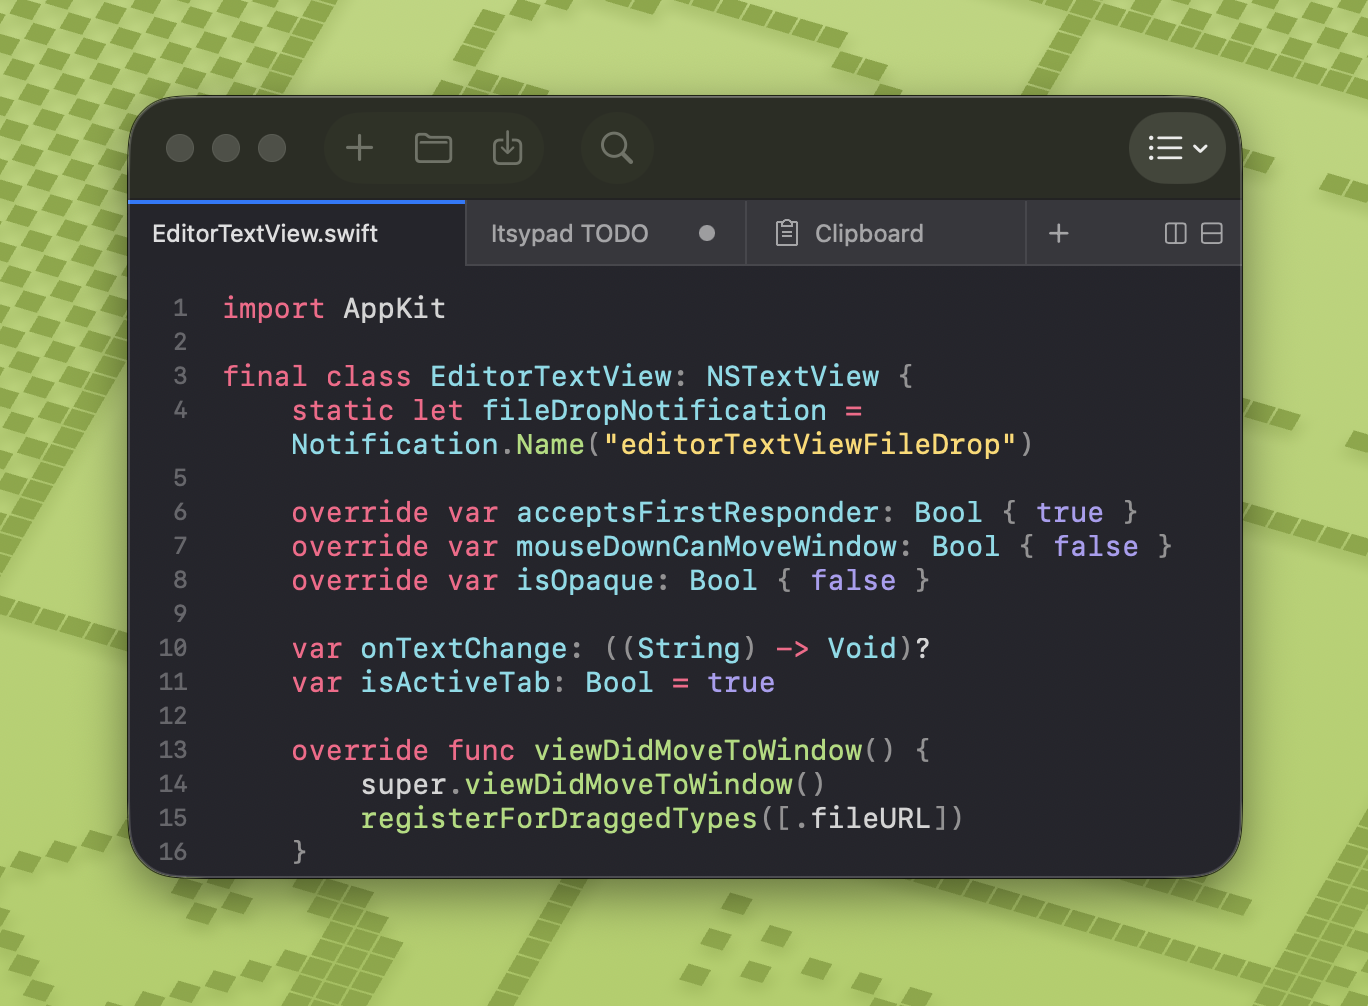Switch to the Clipboard tab
This screenshot has height=1006, width=1368.
tap(868, 233)
